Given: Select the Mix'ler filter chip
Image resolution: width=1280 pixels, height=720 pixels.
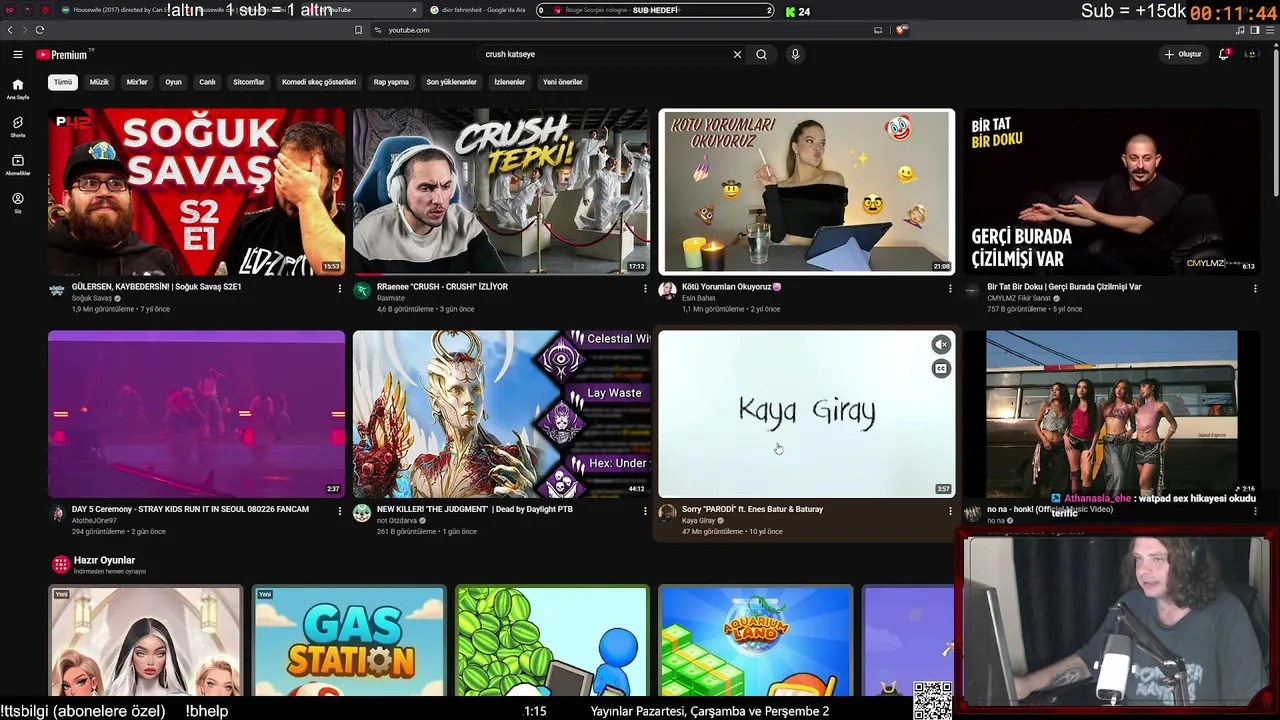Looking at the screenshot, I should [x=137, y=82].
